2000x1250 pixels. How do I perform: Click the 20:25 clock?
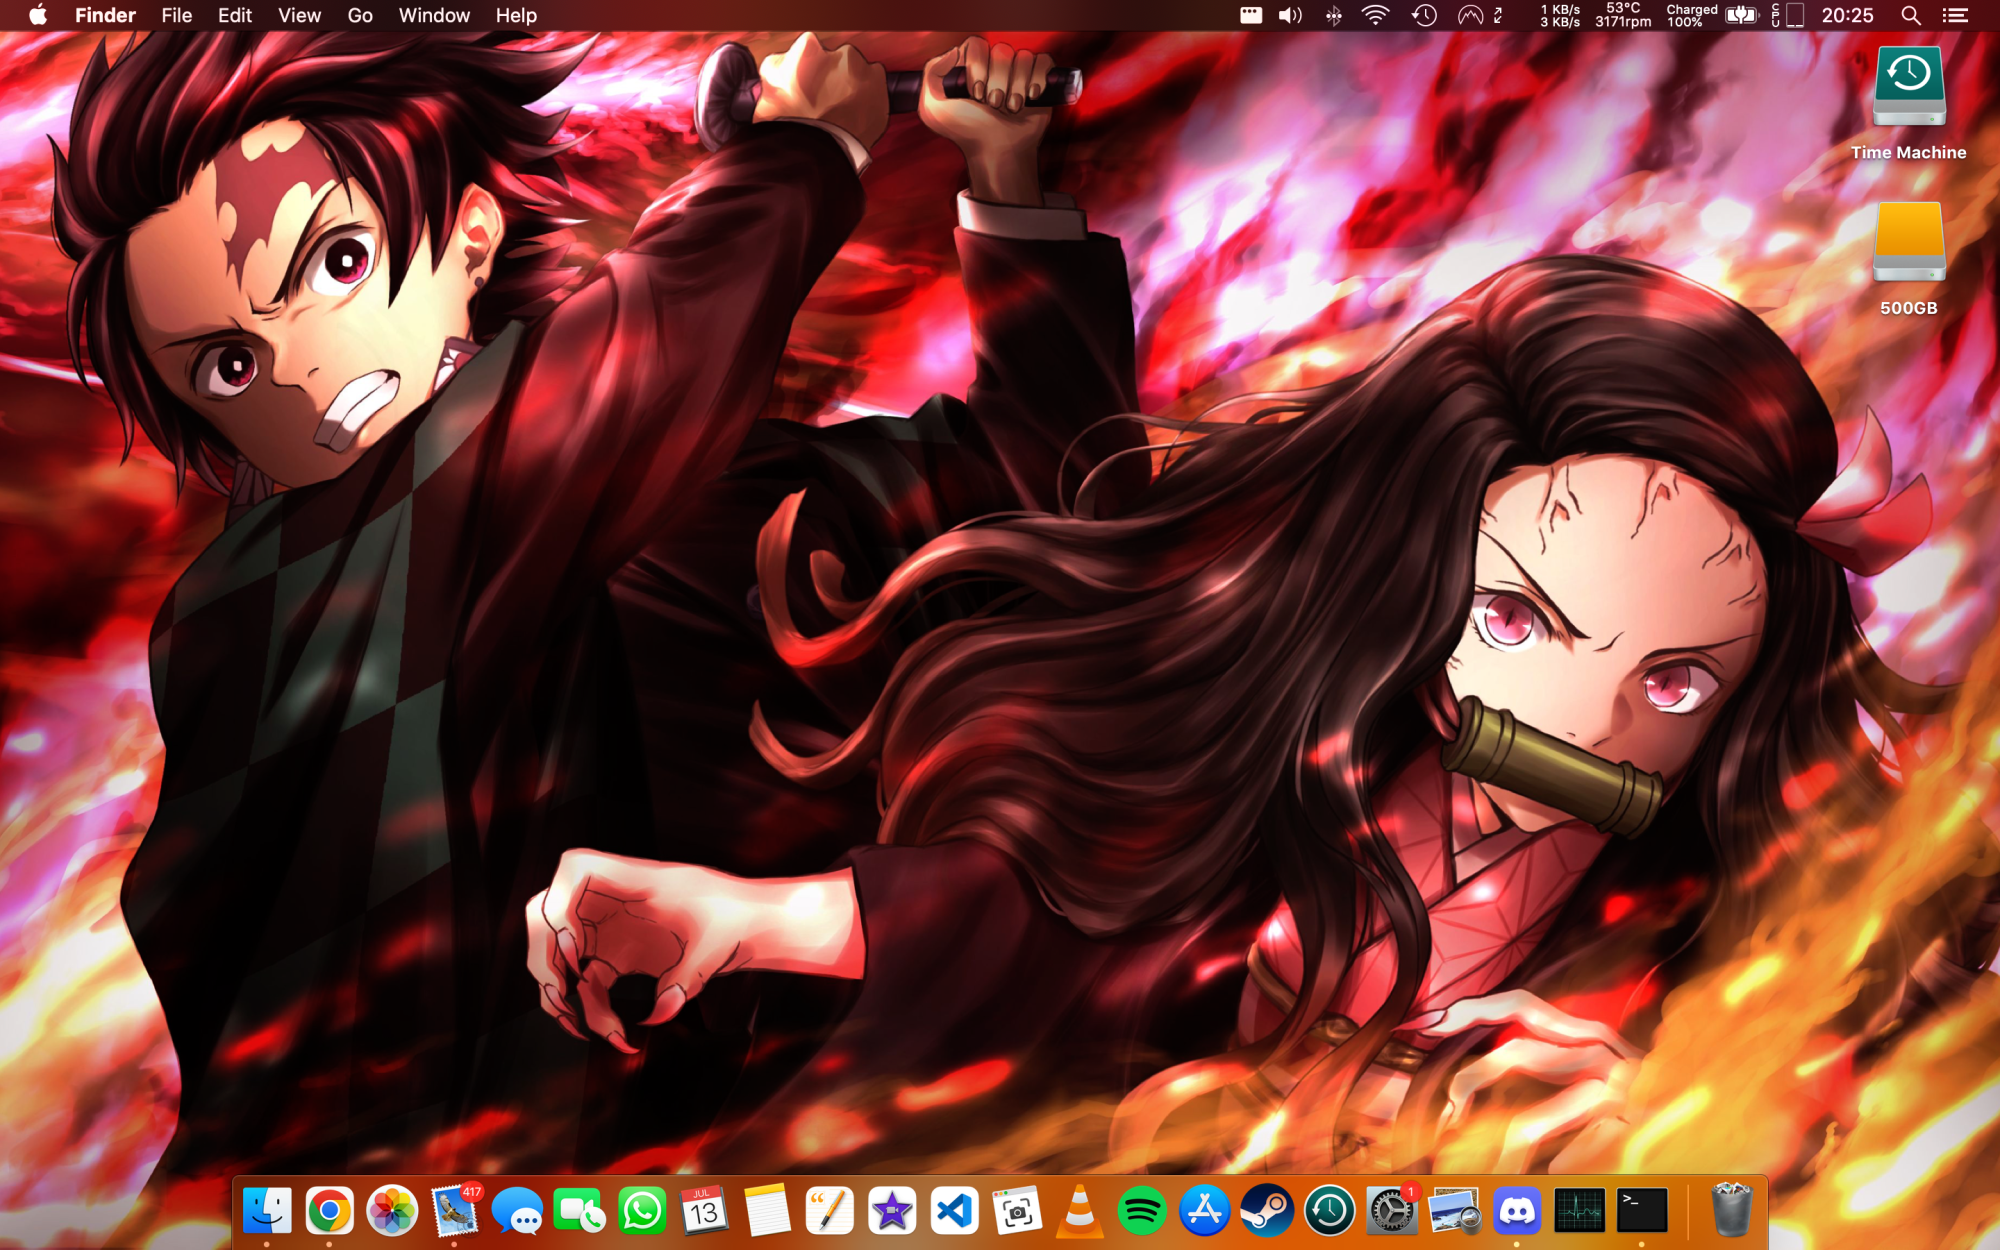pos(1847,15)
